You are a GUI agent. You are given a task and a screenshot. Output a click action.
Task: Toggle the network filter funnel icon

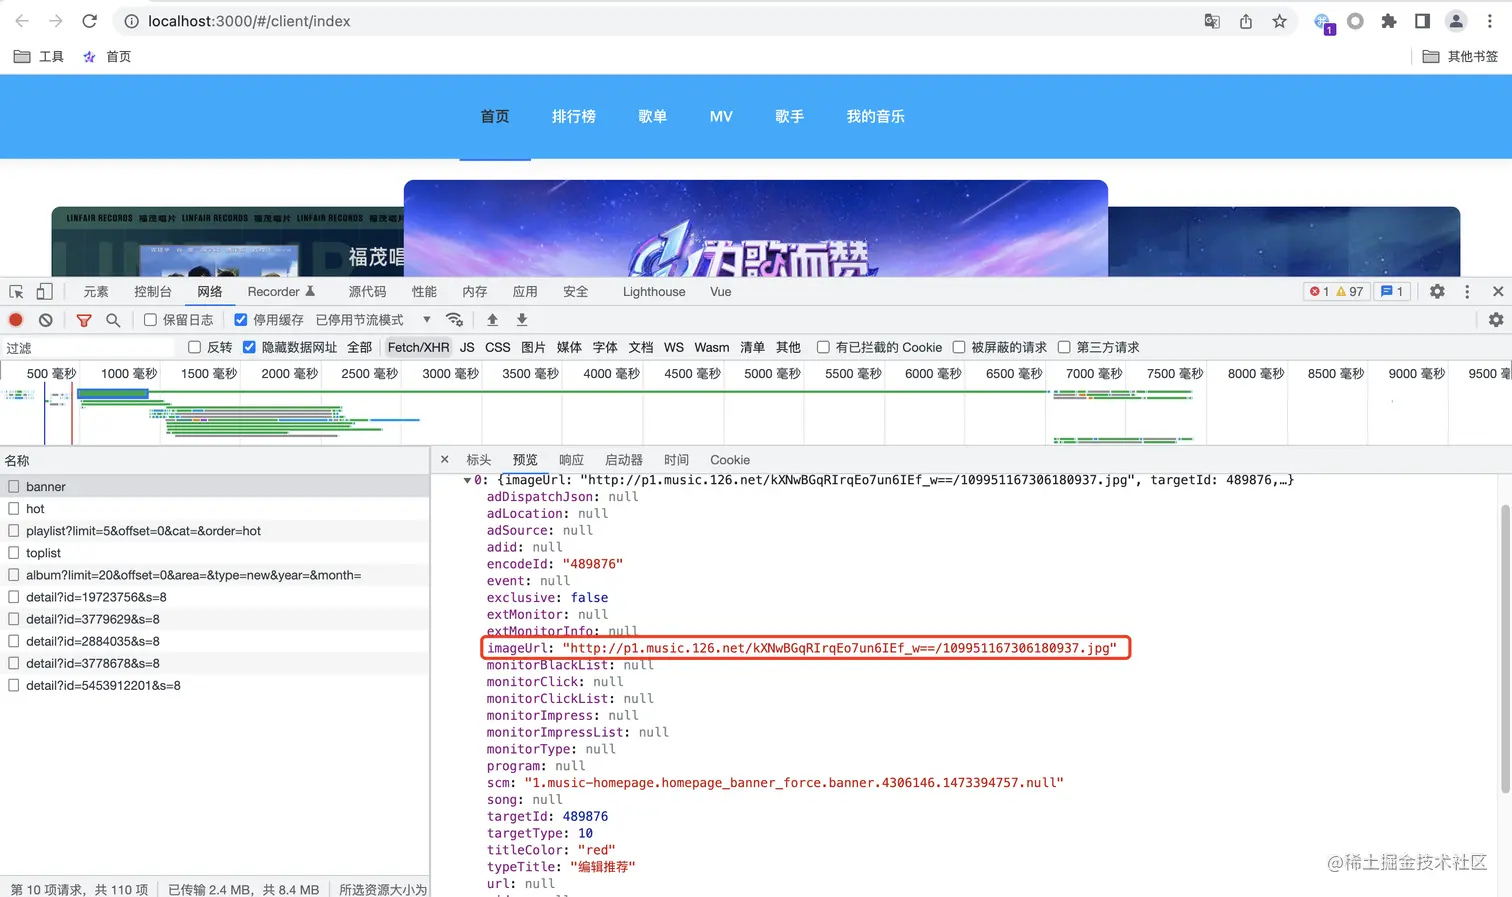pos(84,320)
